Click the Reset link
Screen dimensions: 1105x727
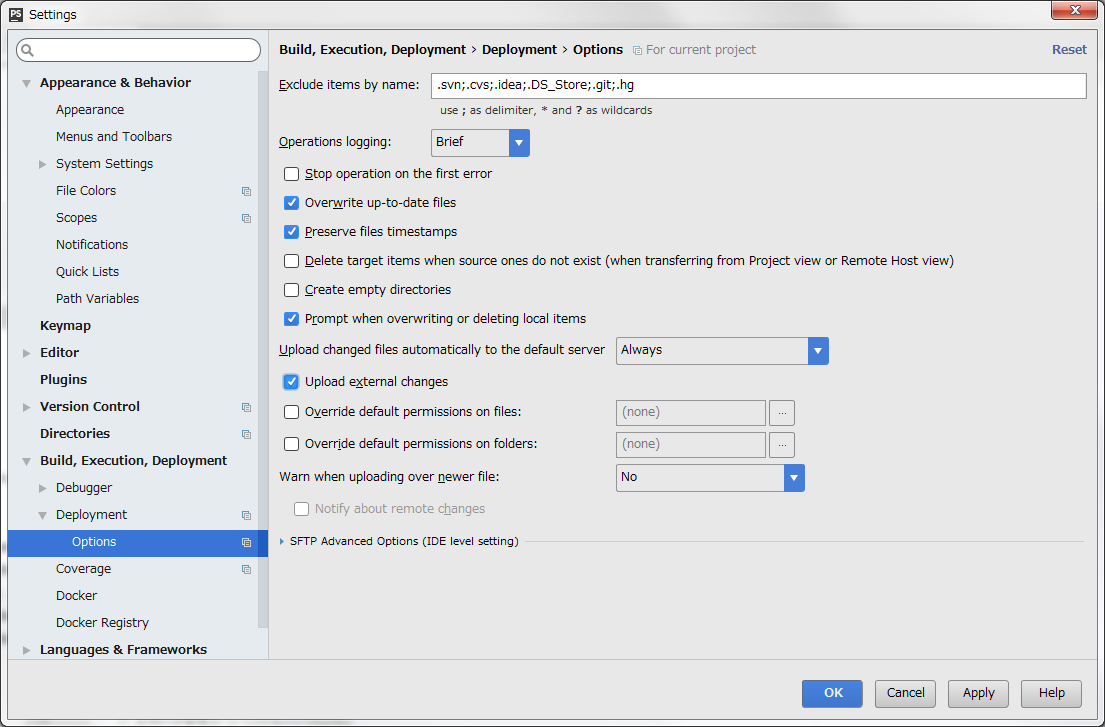1068,50
